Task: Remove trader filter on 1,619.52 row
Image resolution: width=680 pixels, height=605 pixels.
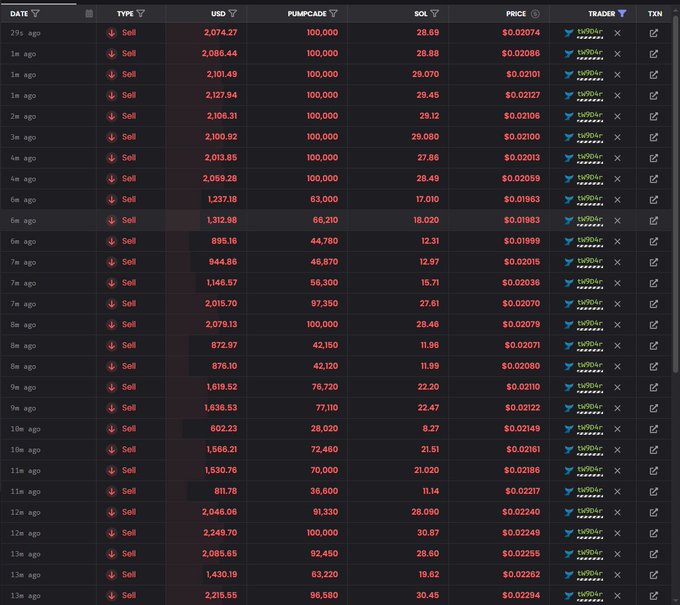Action: pos(618,387)
